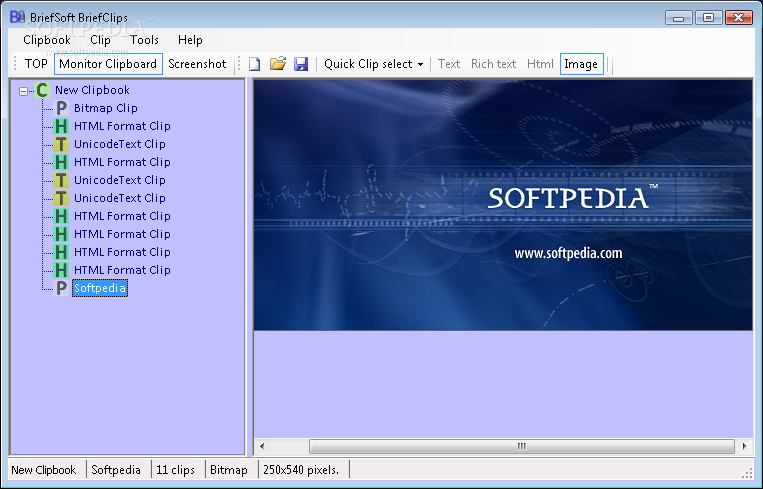Switch to Html view mode
The width and height of the screenshot is (763, 489).
[540, 64]
